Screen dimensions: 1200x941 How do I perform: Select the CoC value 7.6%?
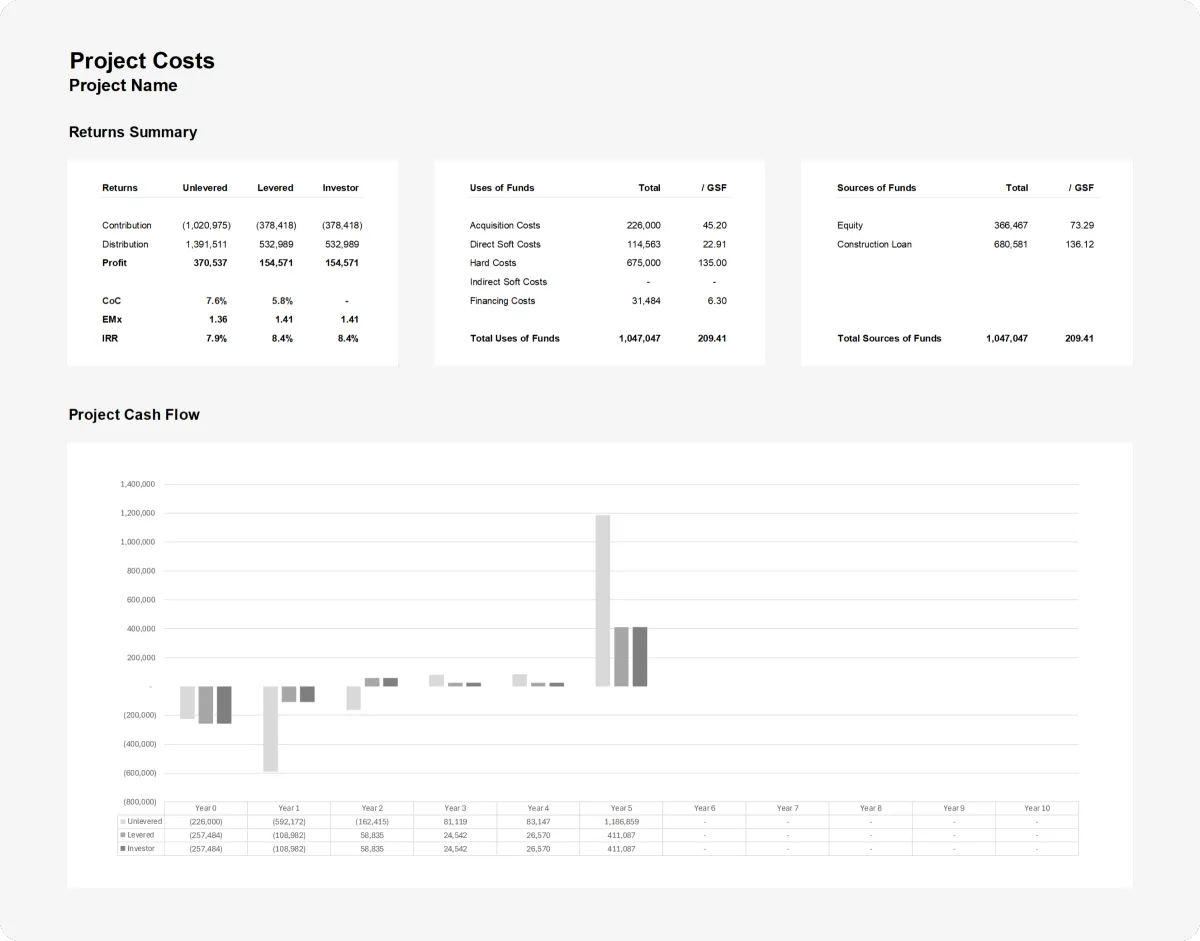[x=216, y=301]
